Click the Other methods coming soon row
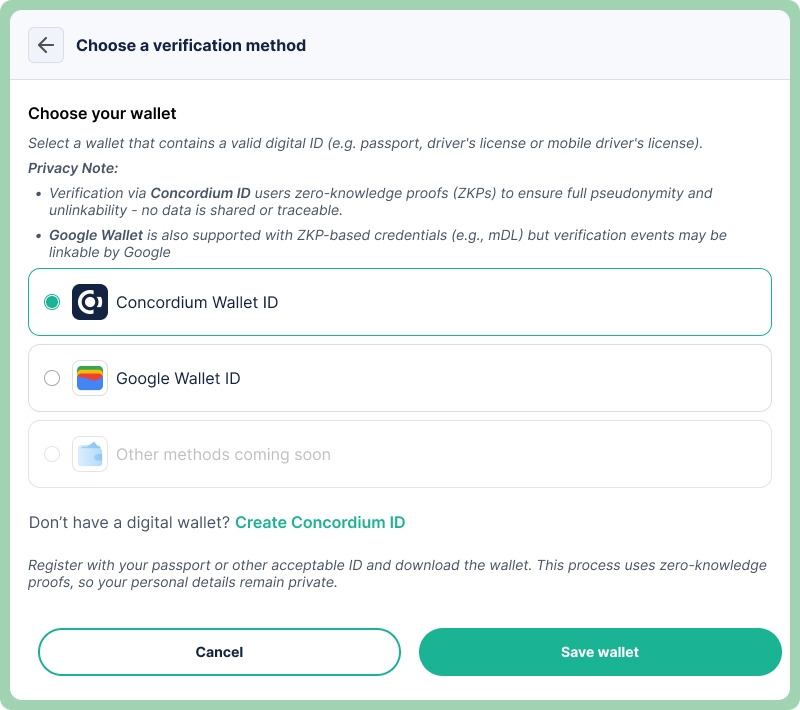 click(400, 454)
